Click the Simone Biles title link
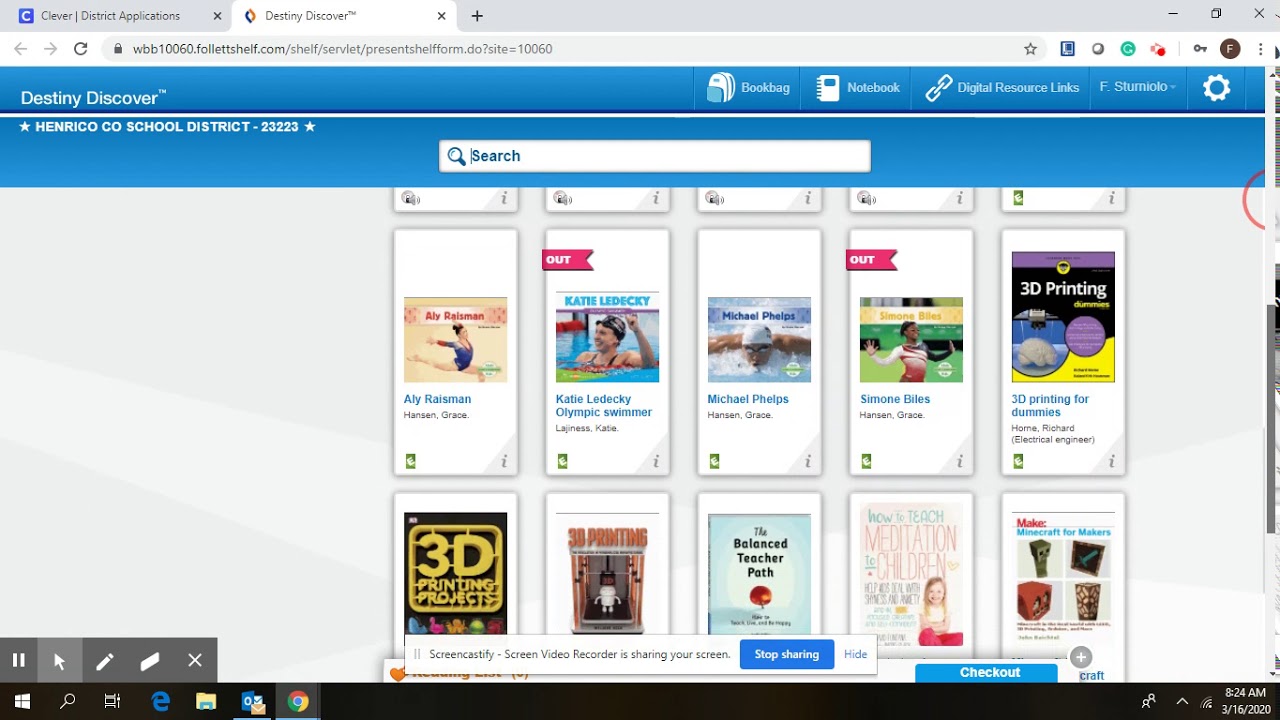This screenshot has width=1280, height=720. 895,399
